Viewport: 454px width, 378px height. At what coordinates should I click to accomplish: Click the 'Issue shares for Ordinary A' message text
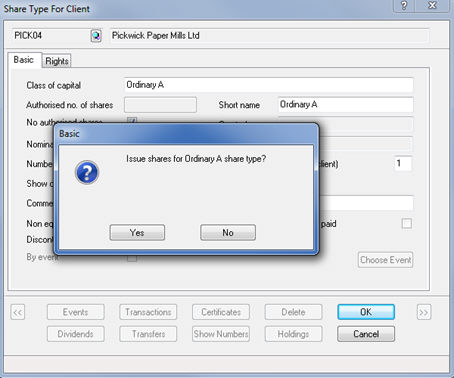pos(196,159)
